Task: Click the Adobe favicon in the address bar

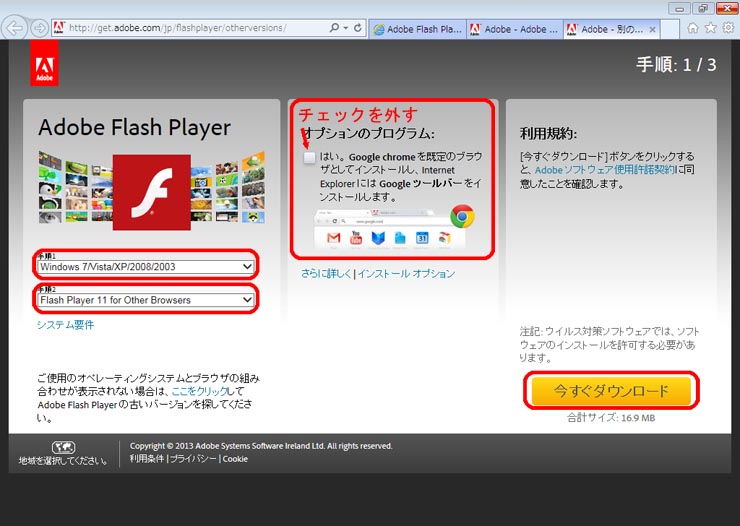Action: coord(59,28)
